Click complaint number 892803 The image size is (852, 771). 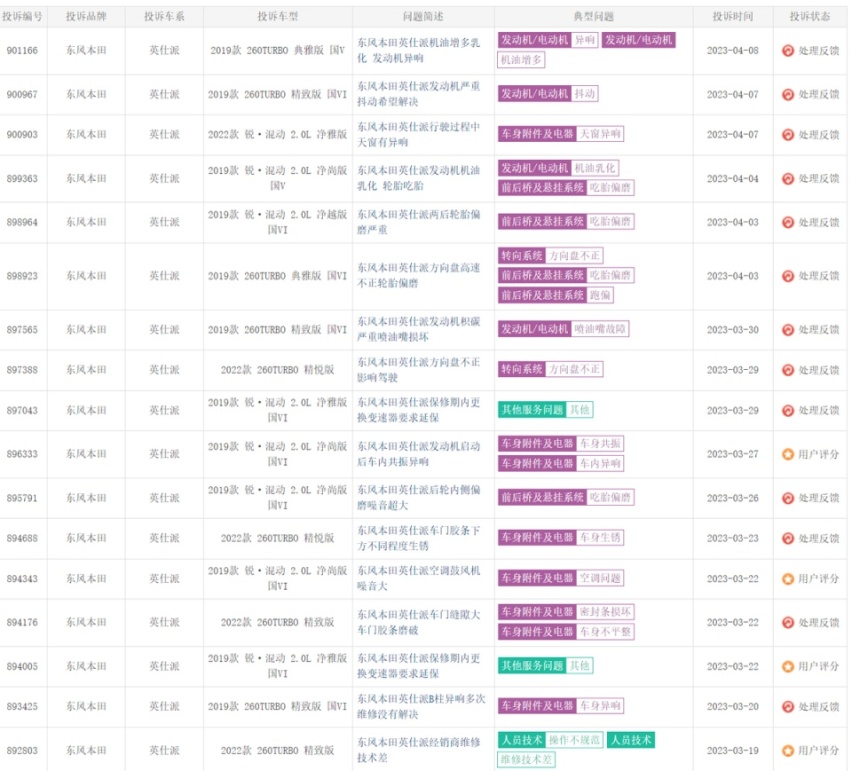coord(22,750)
